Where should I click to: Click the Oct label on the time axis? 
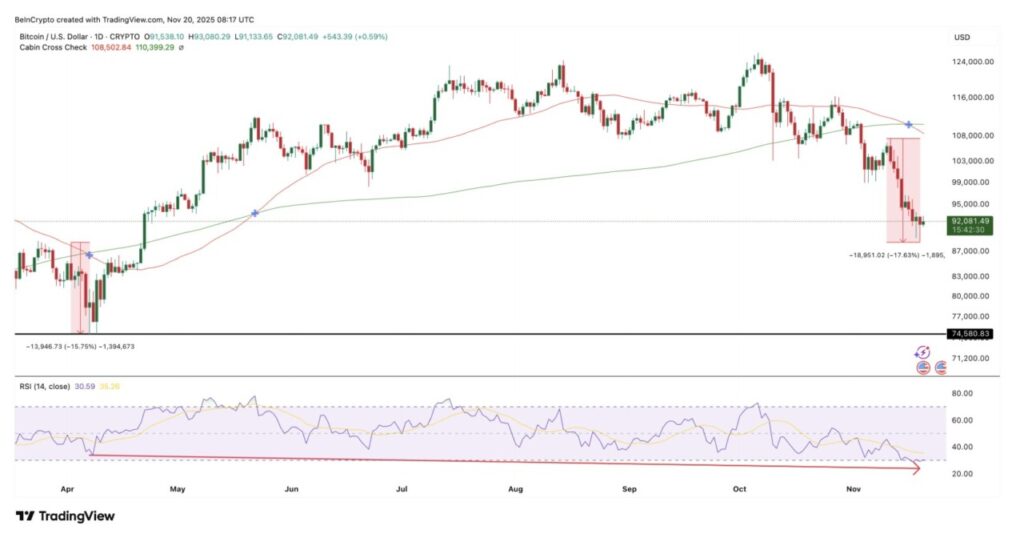click(739, 490)
